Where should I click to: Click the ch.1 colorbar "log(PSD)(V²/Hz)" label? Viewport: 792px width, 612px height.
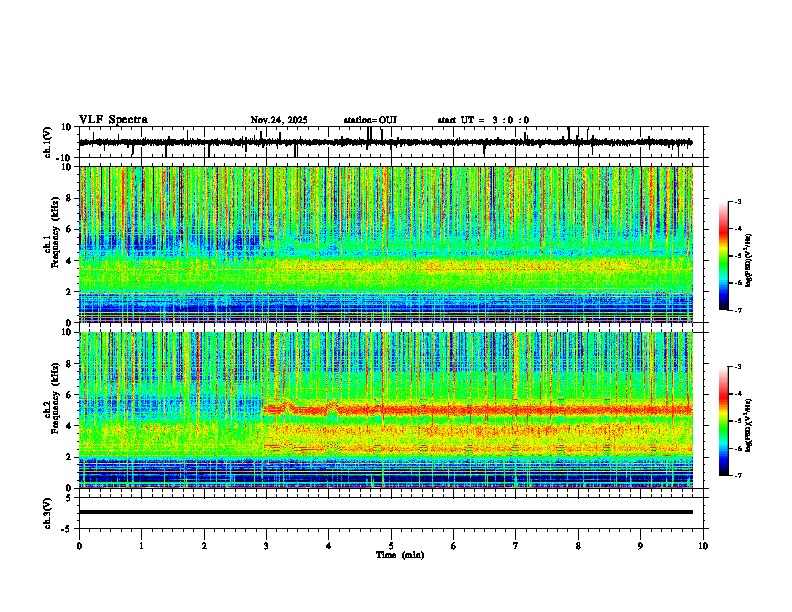(x=748, y=261)
